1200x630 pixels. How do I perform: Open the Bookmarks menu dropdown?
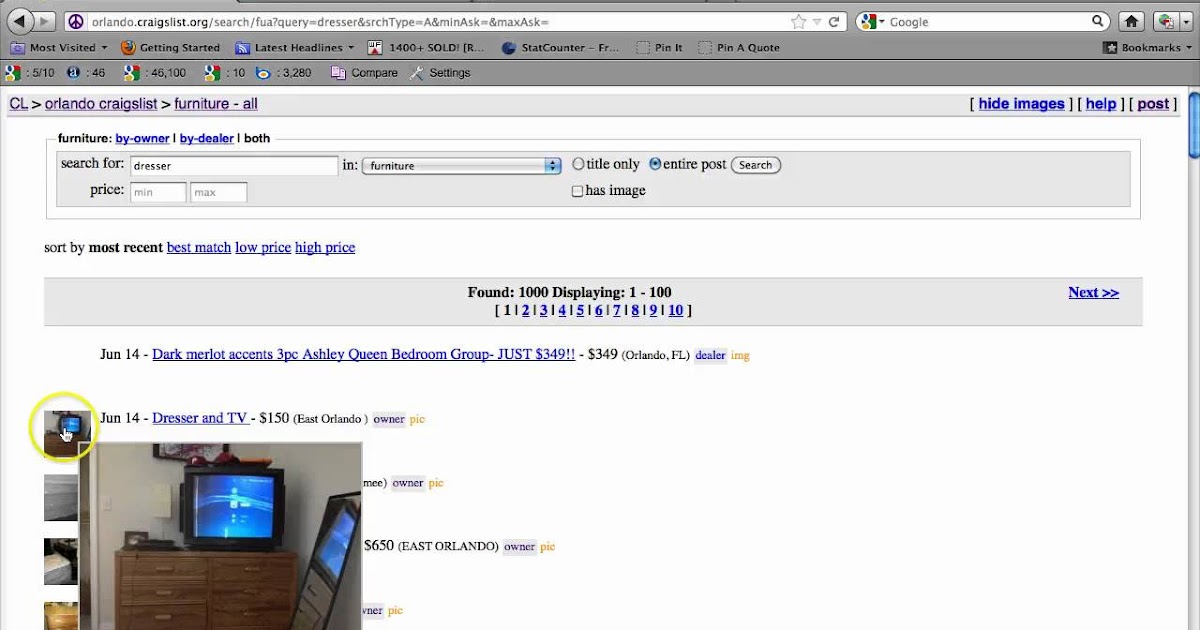[x=1147, y=47]
